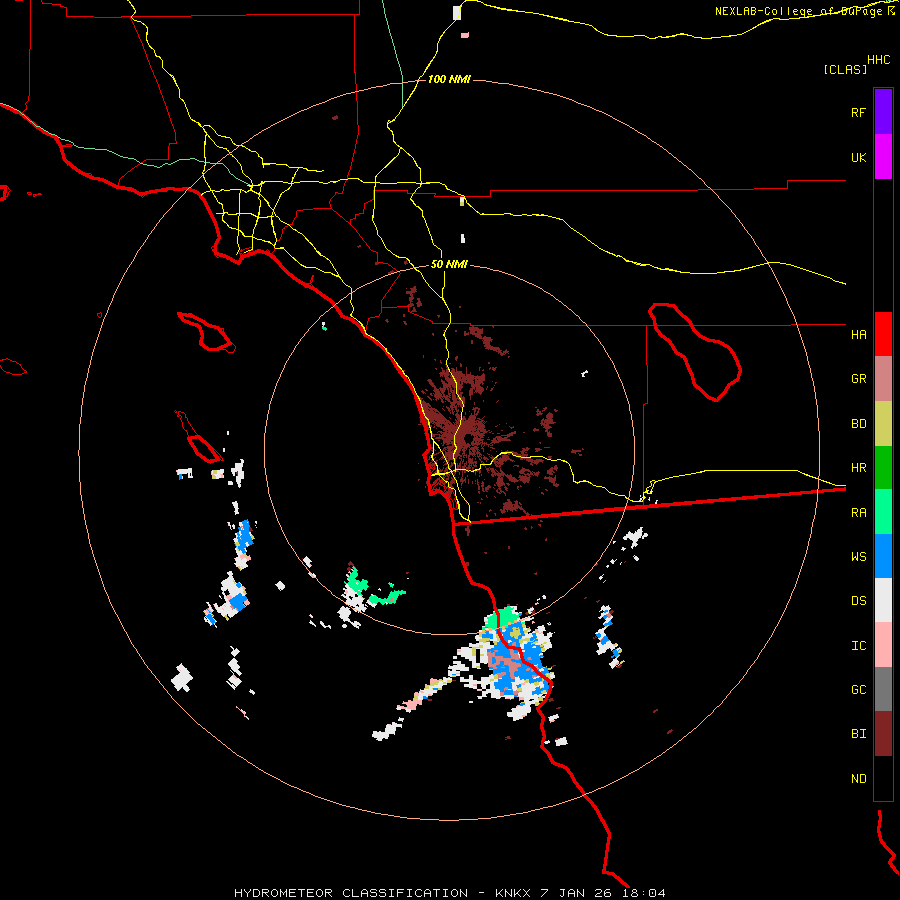Click the IC legend label

coord(858,646)
